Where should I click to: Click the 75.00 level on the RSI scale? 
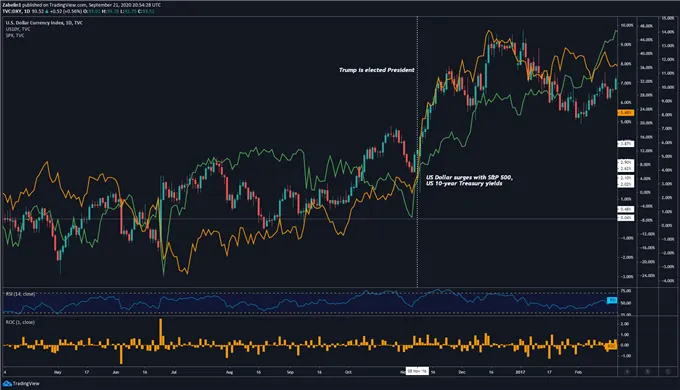coord(626,291)
